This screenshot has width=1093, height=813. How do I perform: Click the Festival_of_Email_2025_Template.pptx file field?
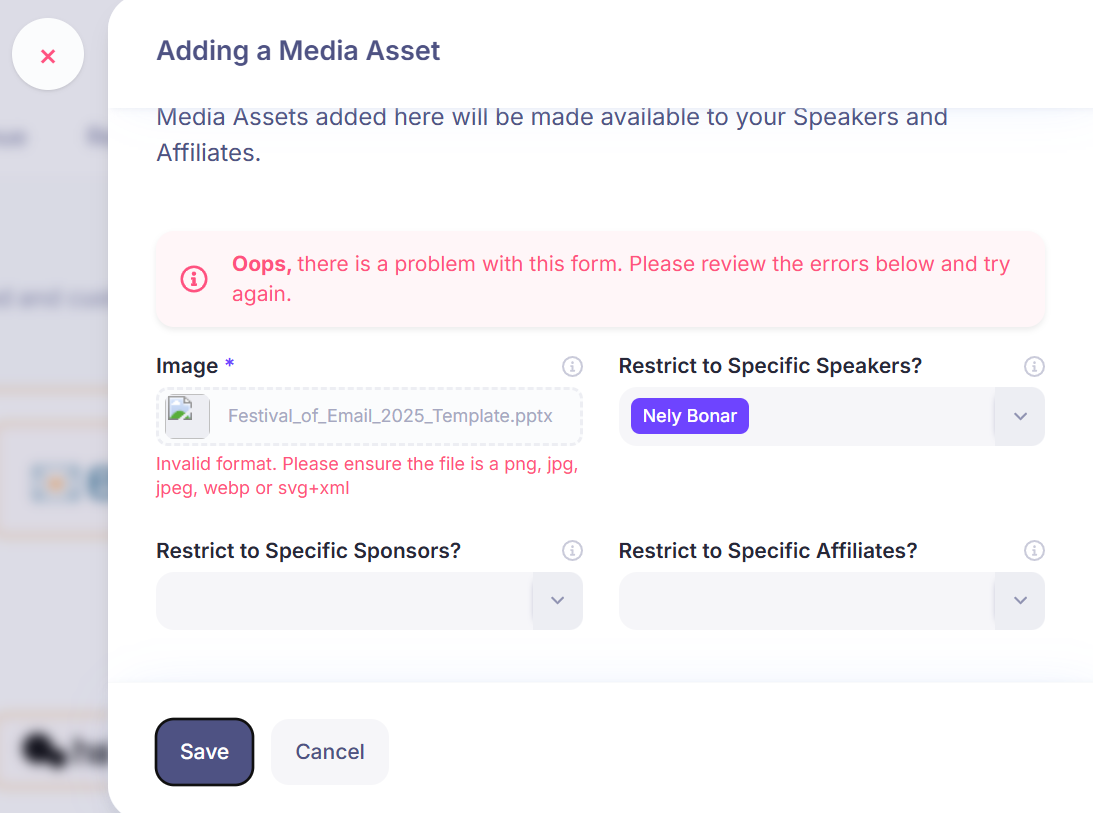pyautogui.click(x=369, y=416)
